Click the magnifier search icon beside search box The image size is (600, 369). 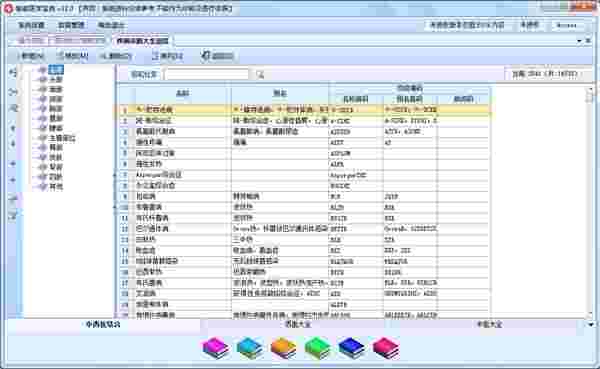coord(261,75)
